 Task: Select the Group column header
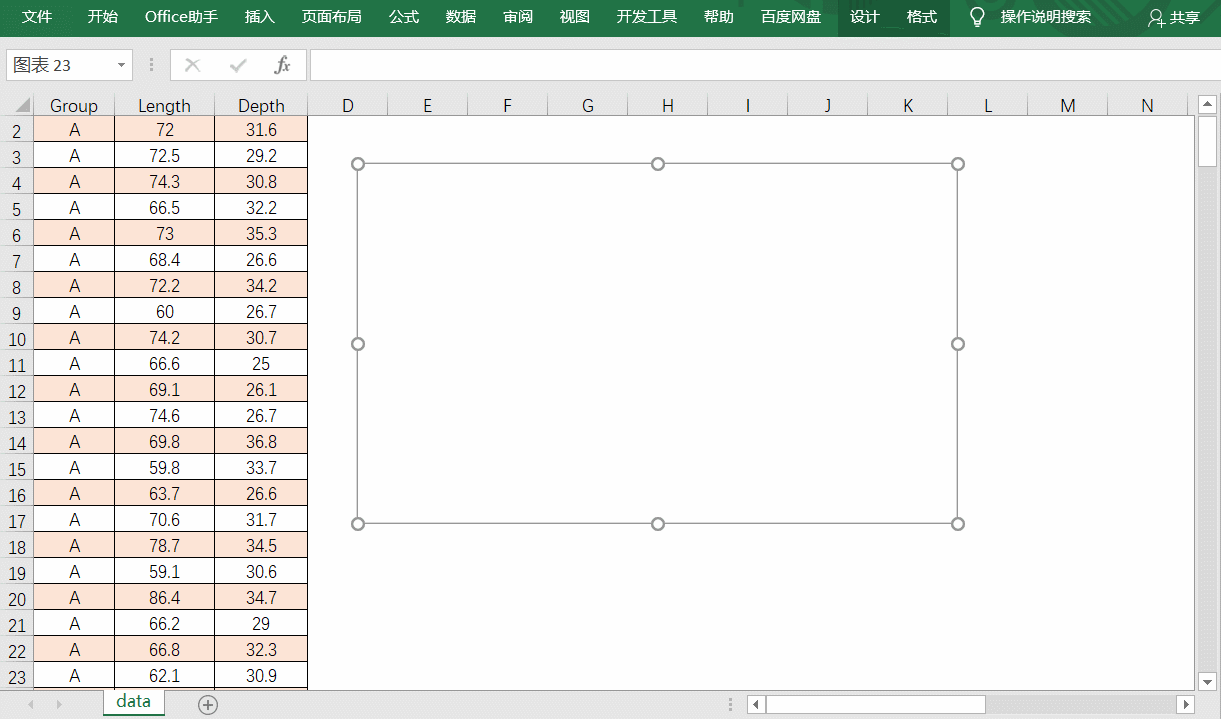(x=74, y=105)
